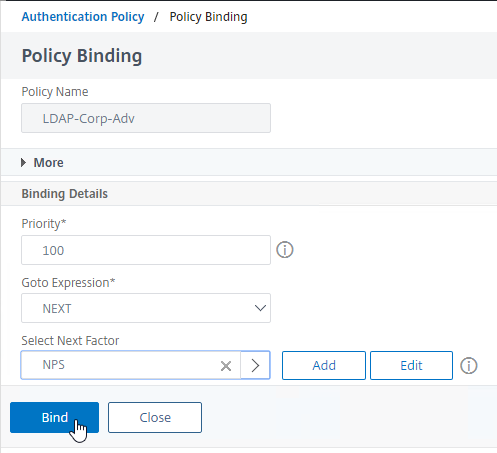Click the Policy Binding page heading

[x=82, y=56]
